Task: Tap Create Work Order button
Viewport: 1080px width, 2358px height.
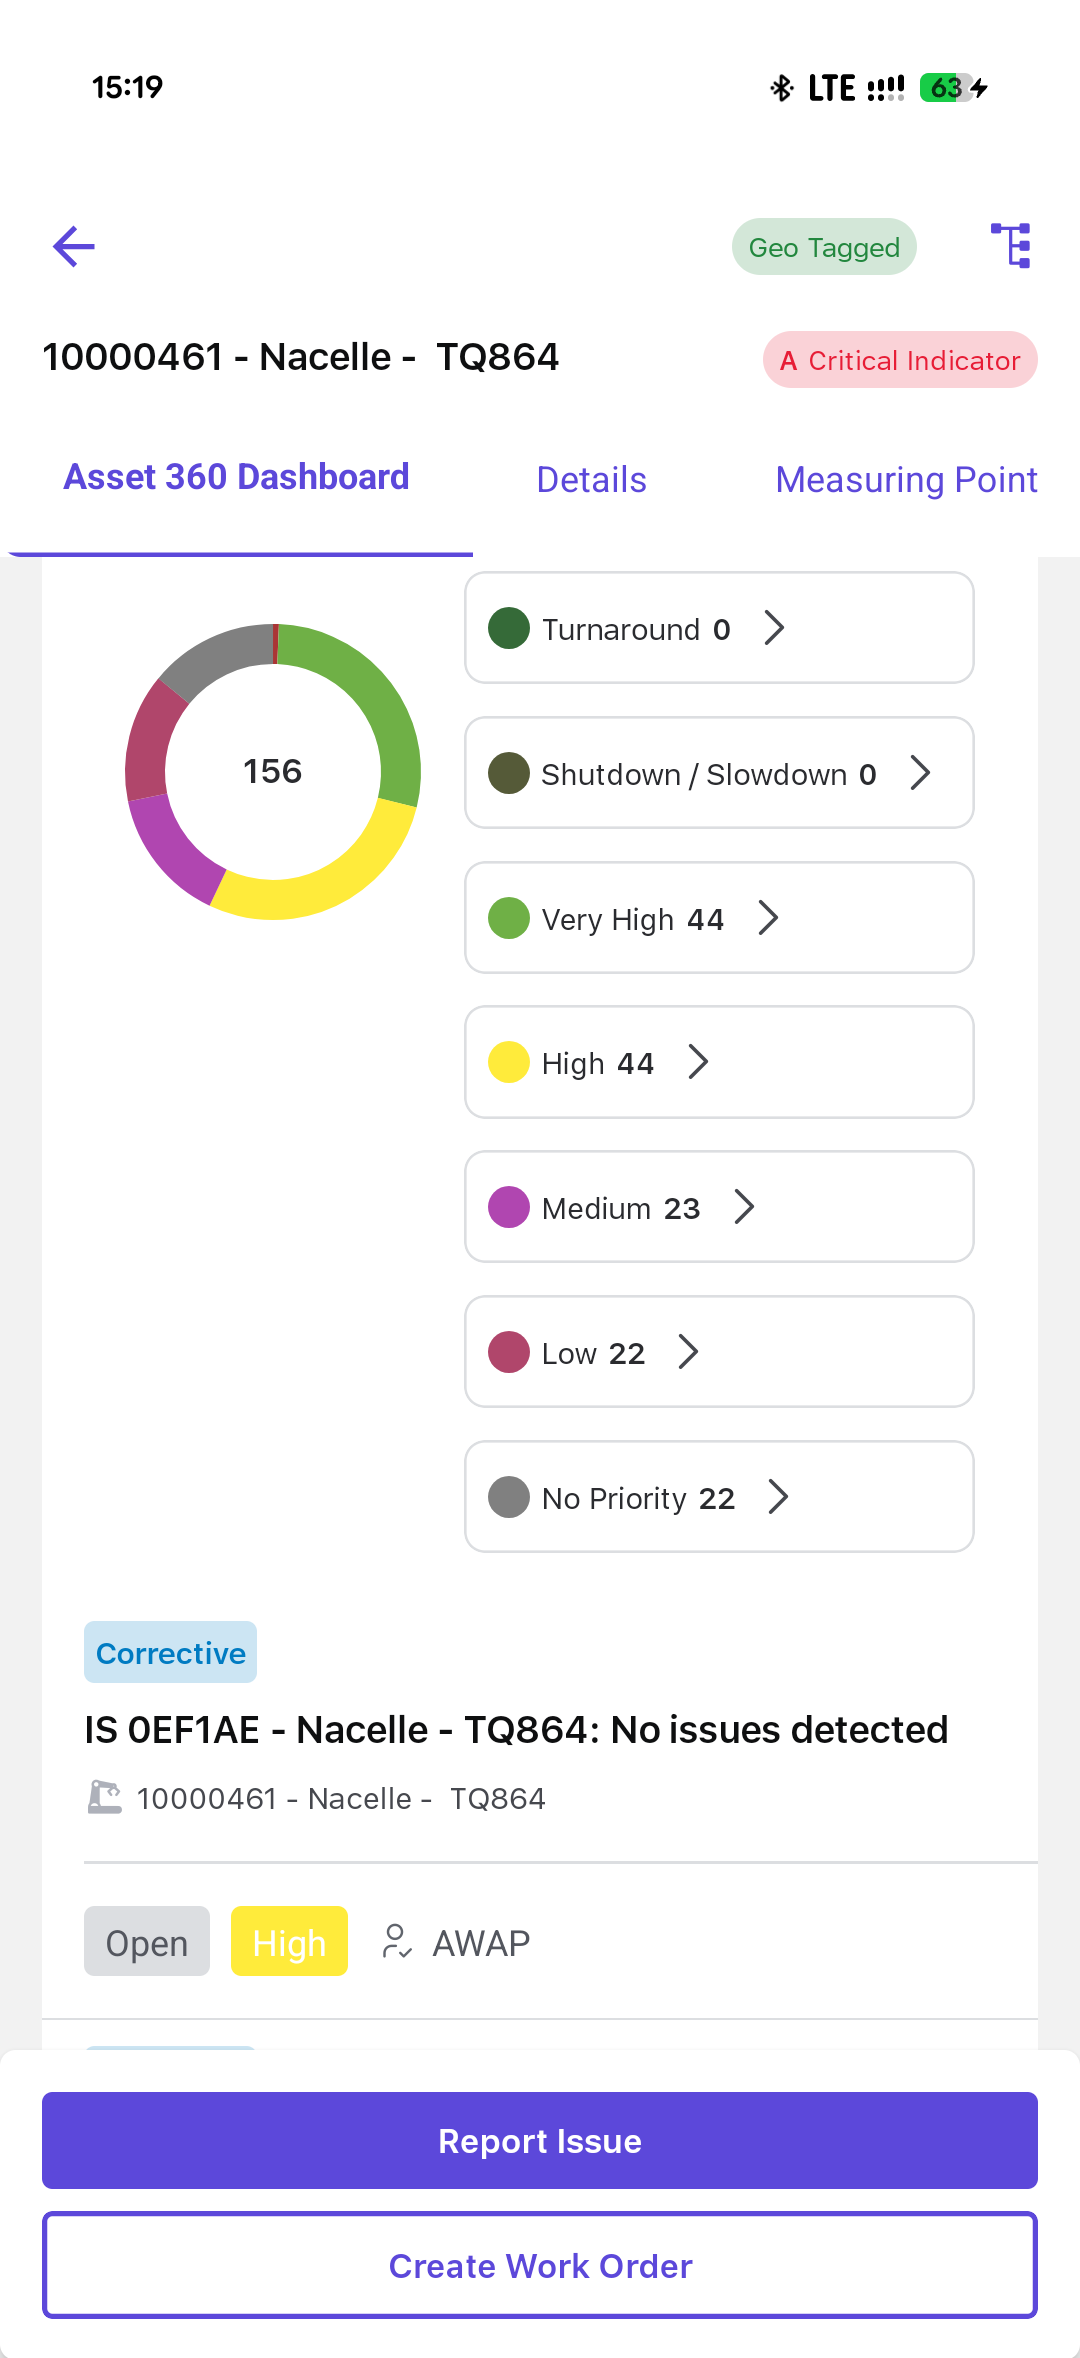Action: pos(540,2266)
